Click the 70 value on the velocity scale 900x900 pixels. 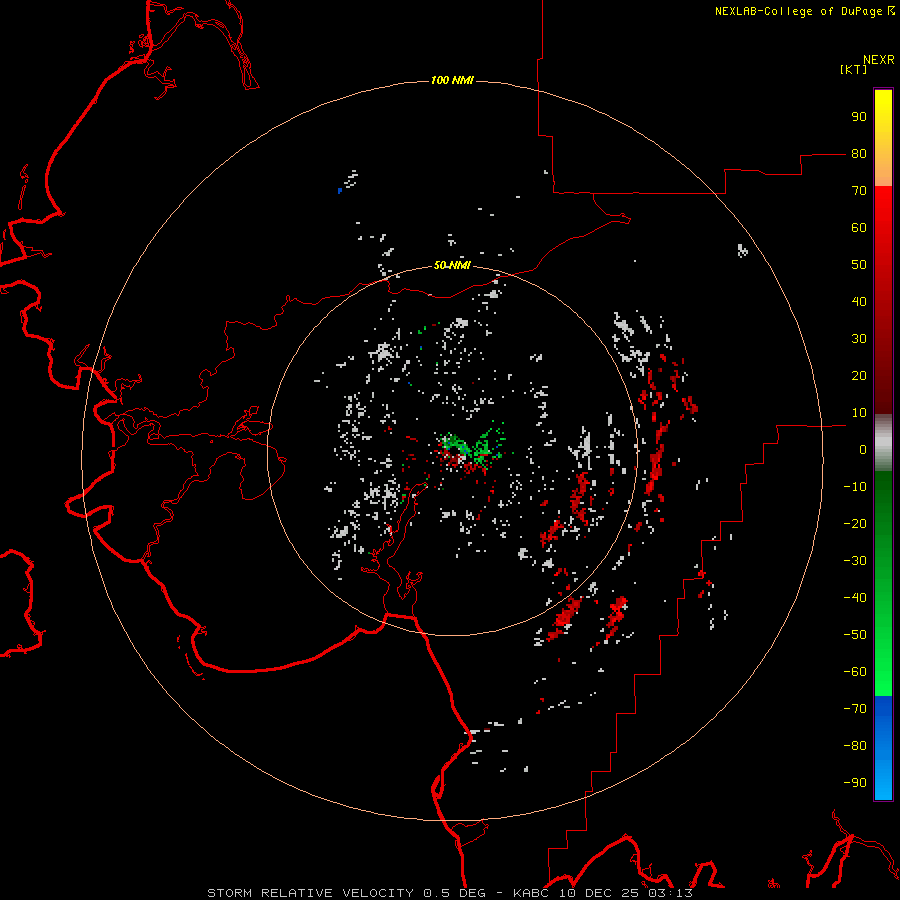click(859, 191)
